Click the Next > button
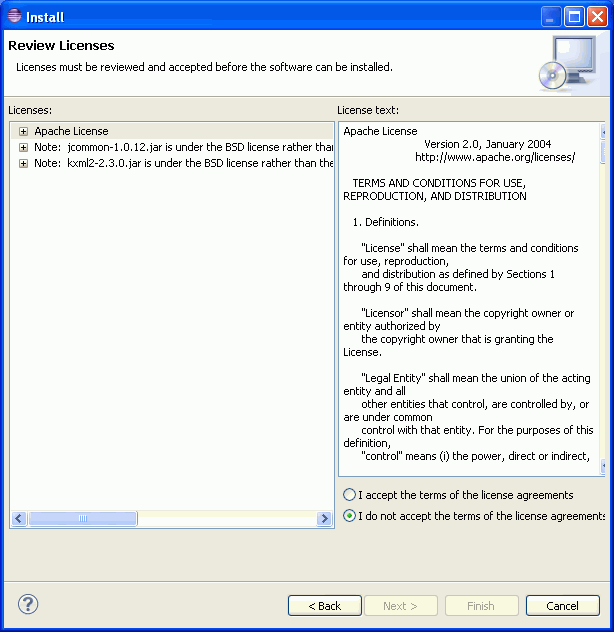The height and width of the screenshot is (632, 614). tap(401, 605)
